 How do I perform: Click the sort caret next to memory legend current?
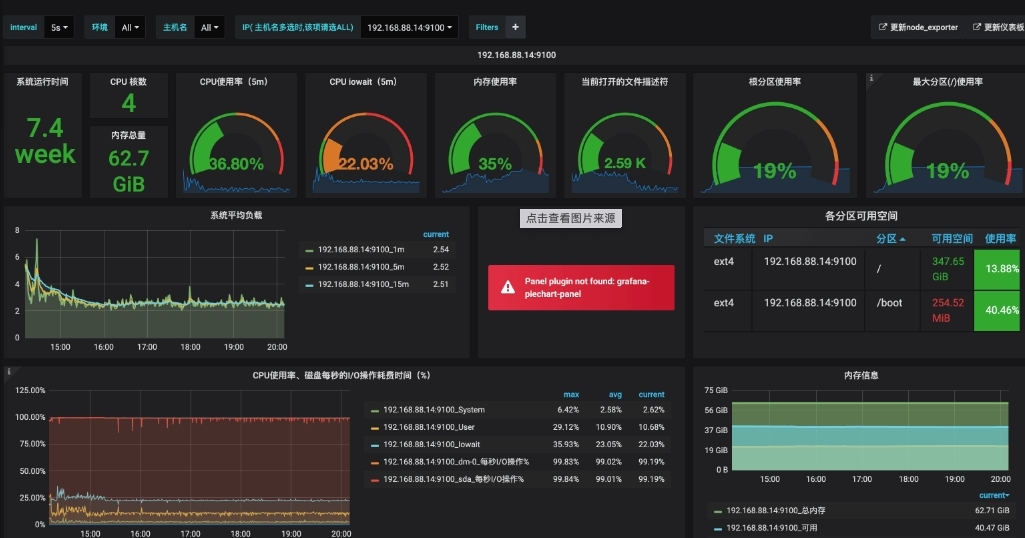pos(1007,496)
